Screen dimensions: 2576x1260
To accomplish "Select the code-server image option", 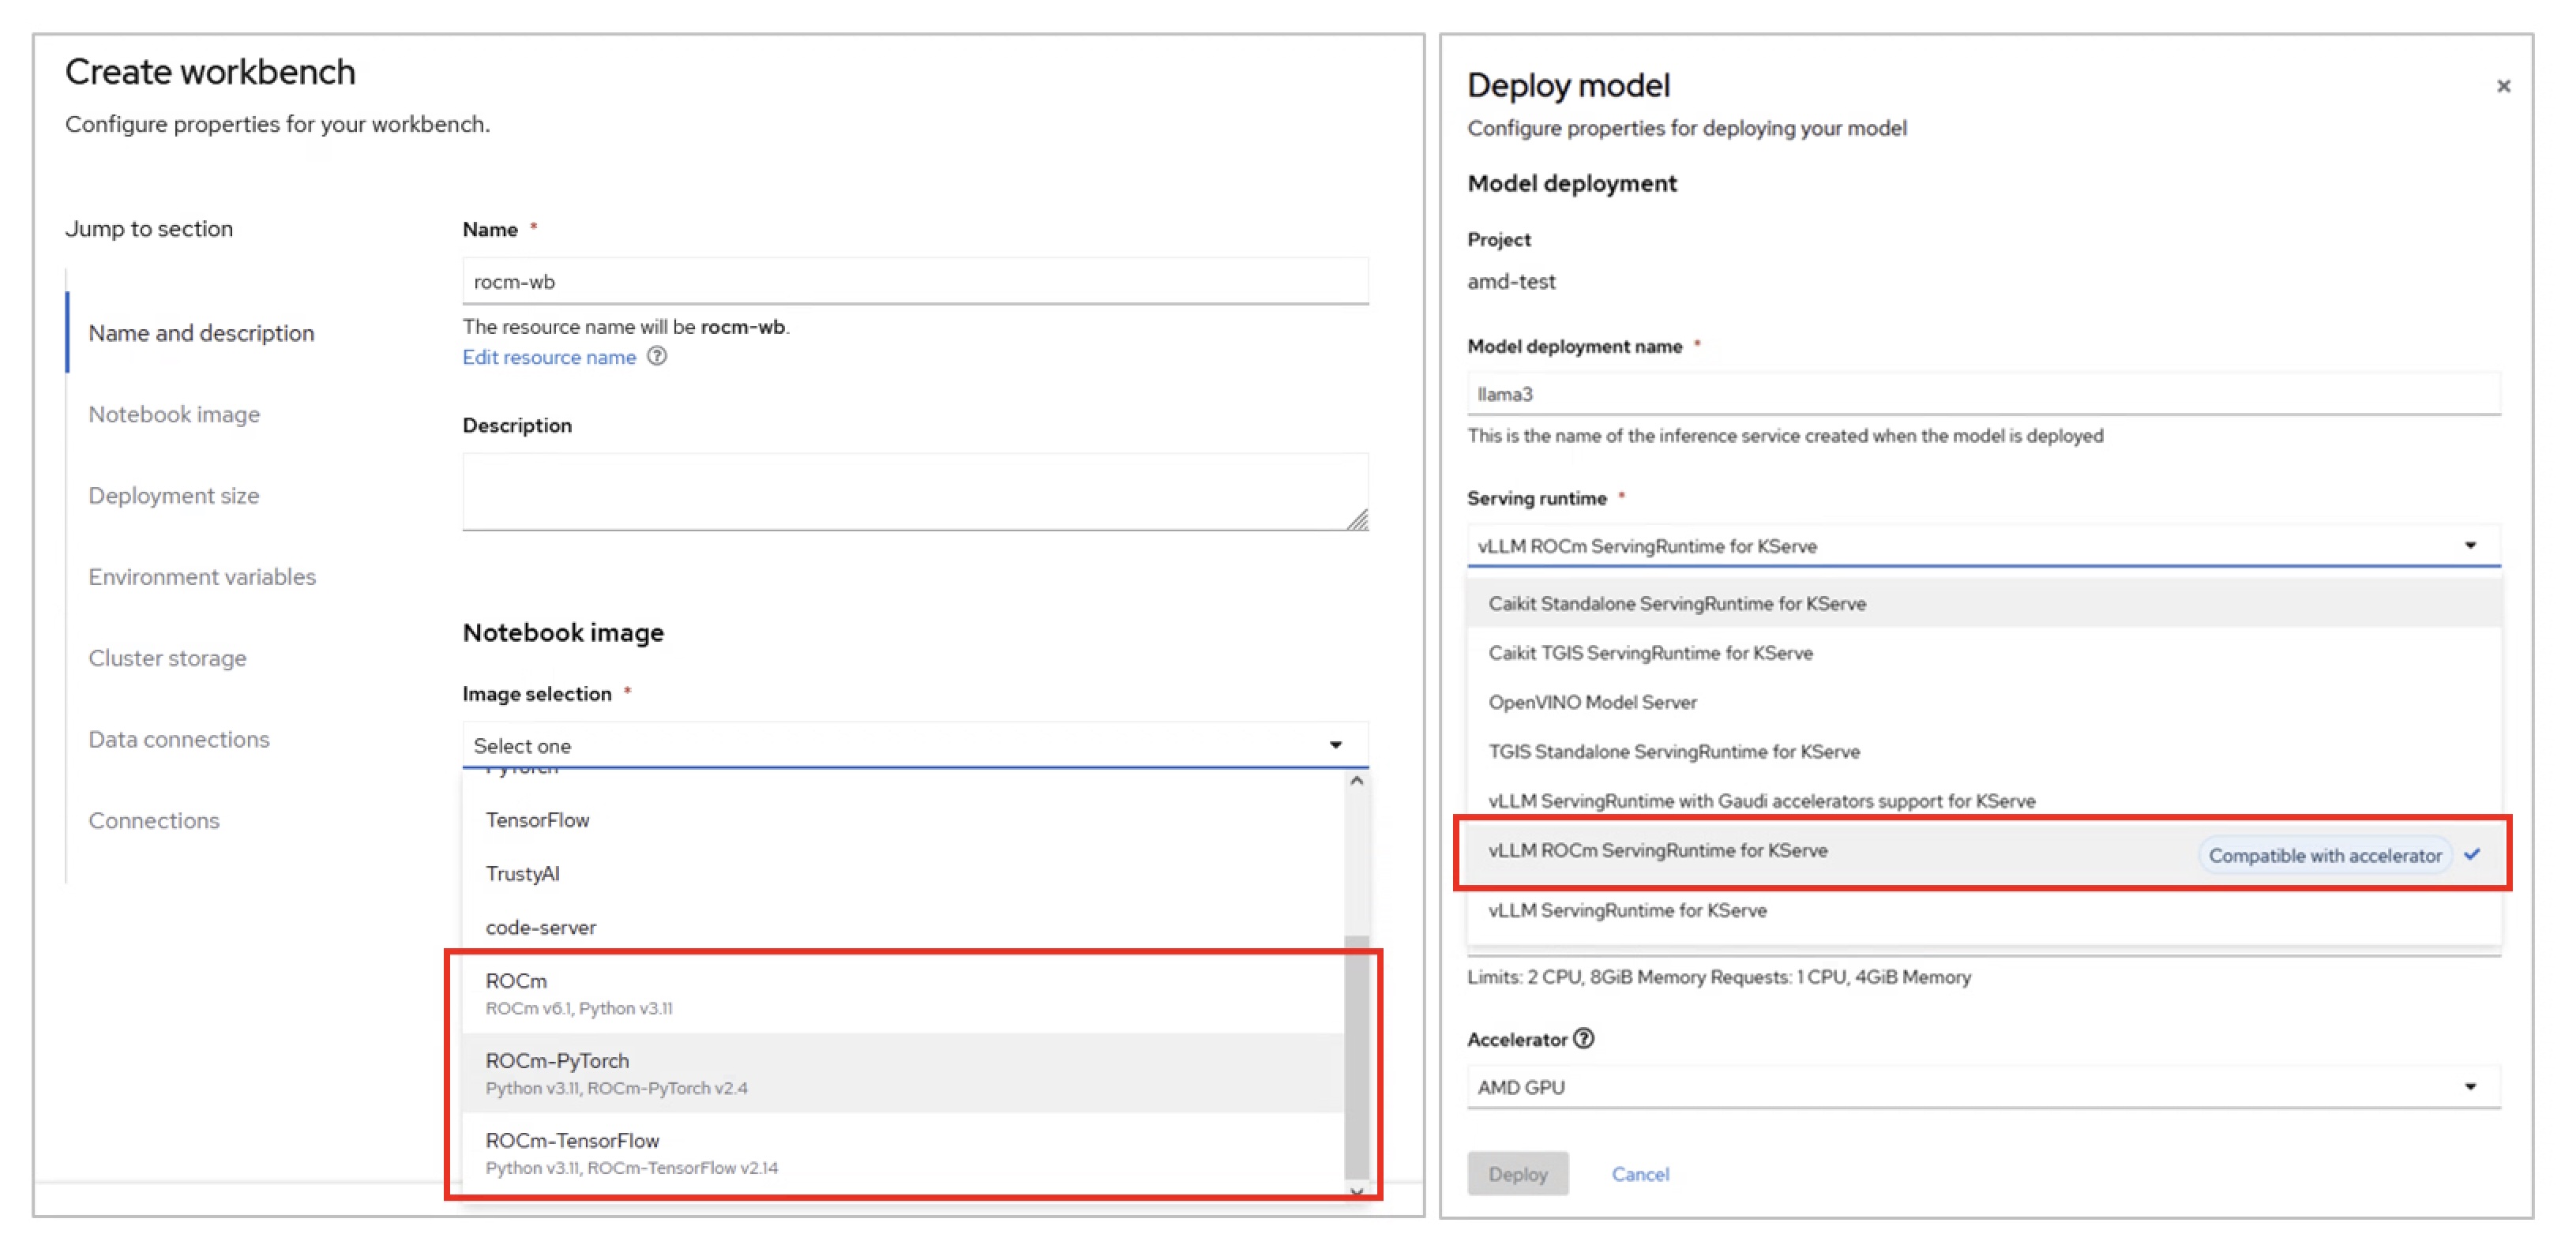I will (x=904, y=927).
